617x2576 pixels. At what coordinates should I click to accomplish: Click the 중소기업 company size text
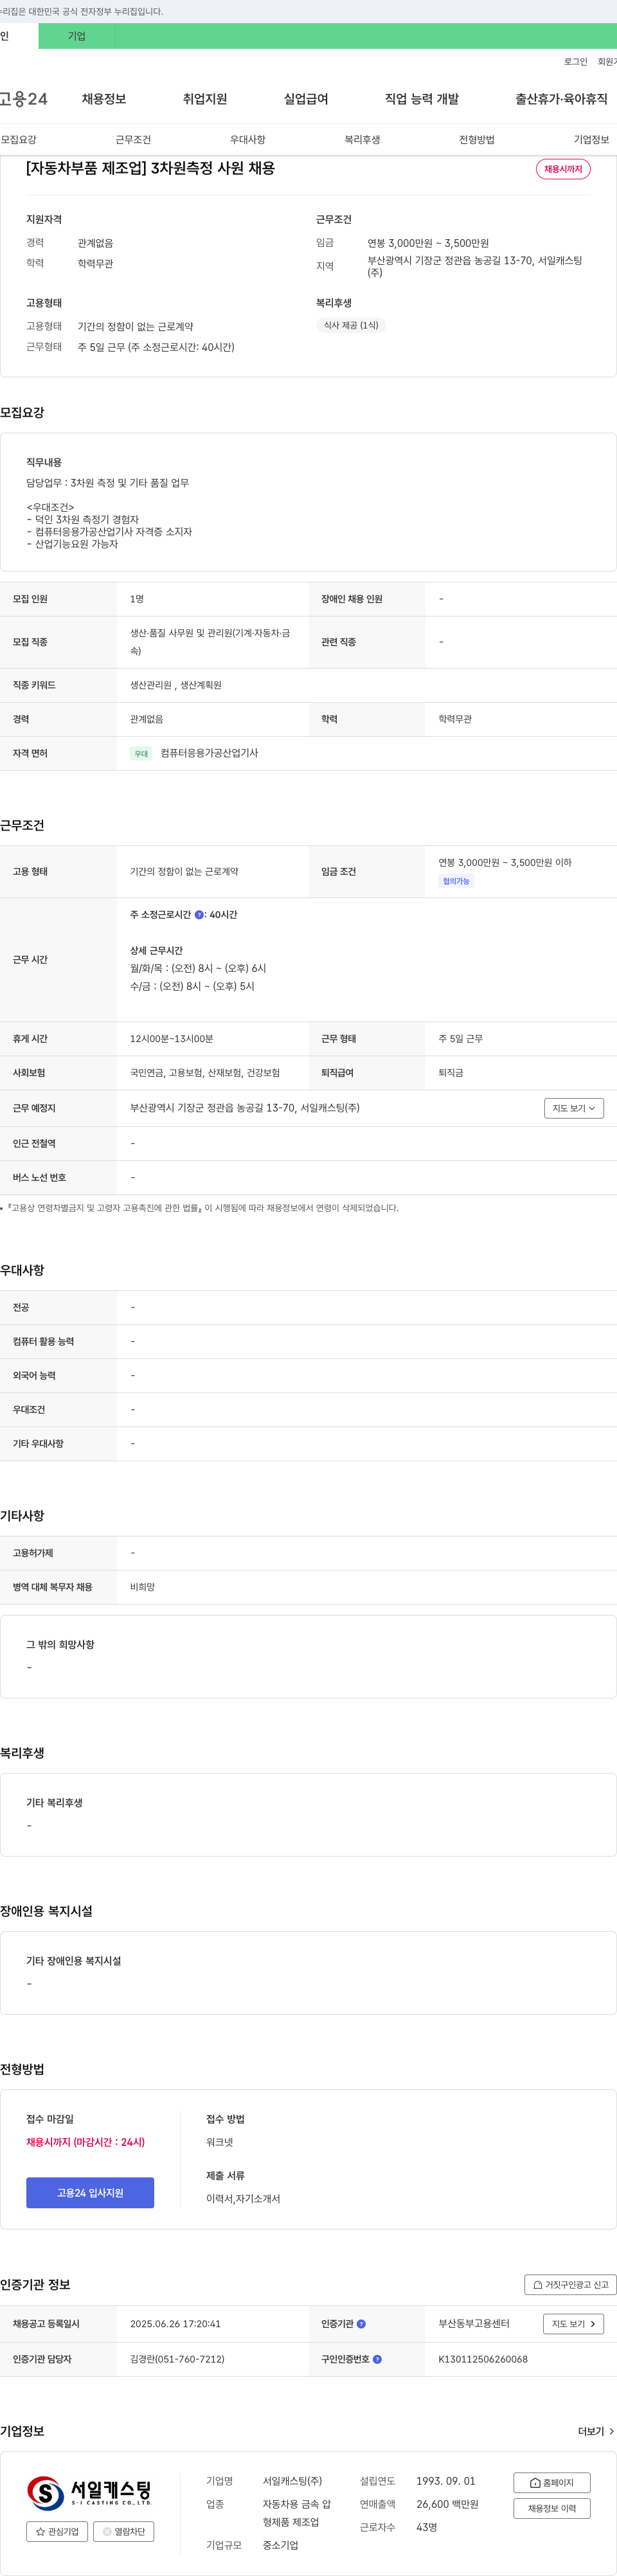(280, 2545)
